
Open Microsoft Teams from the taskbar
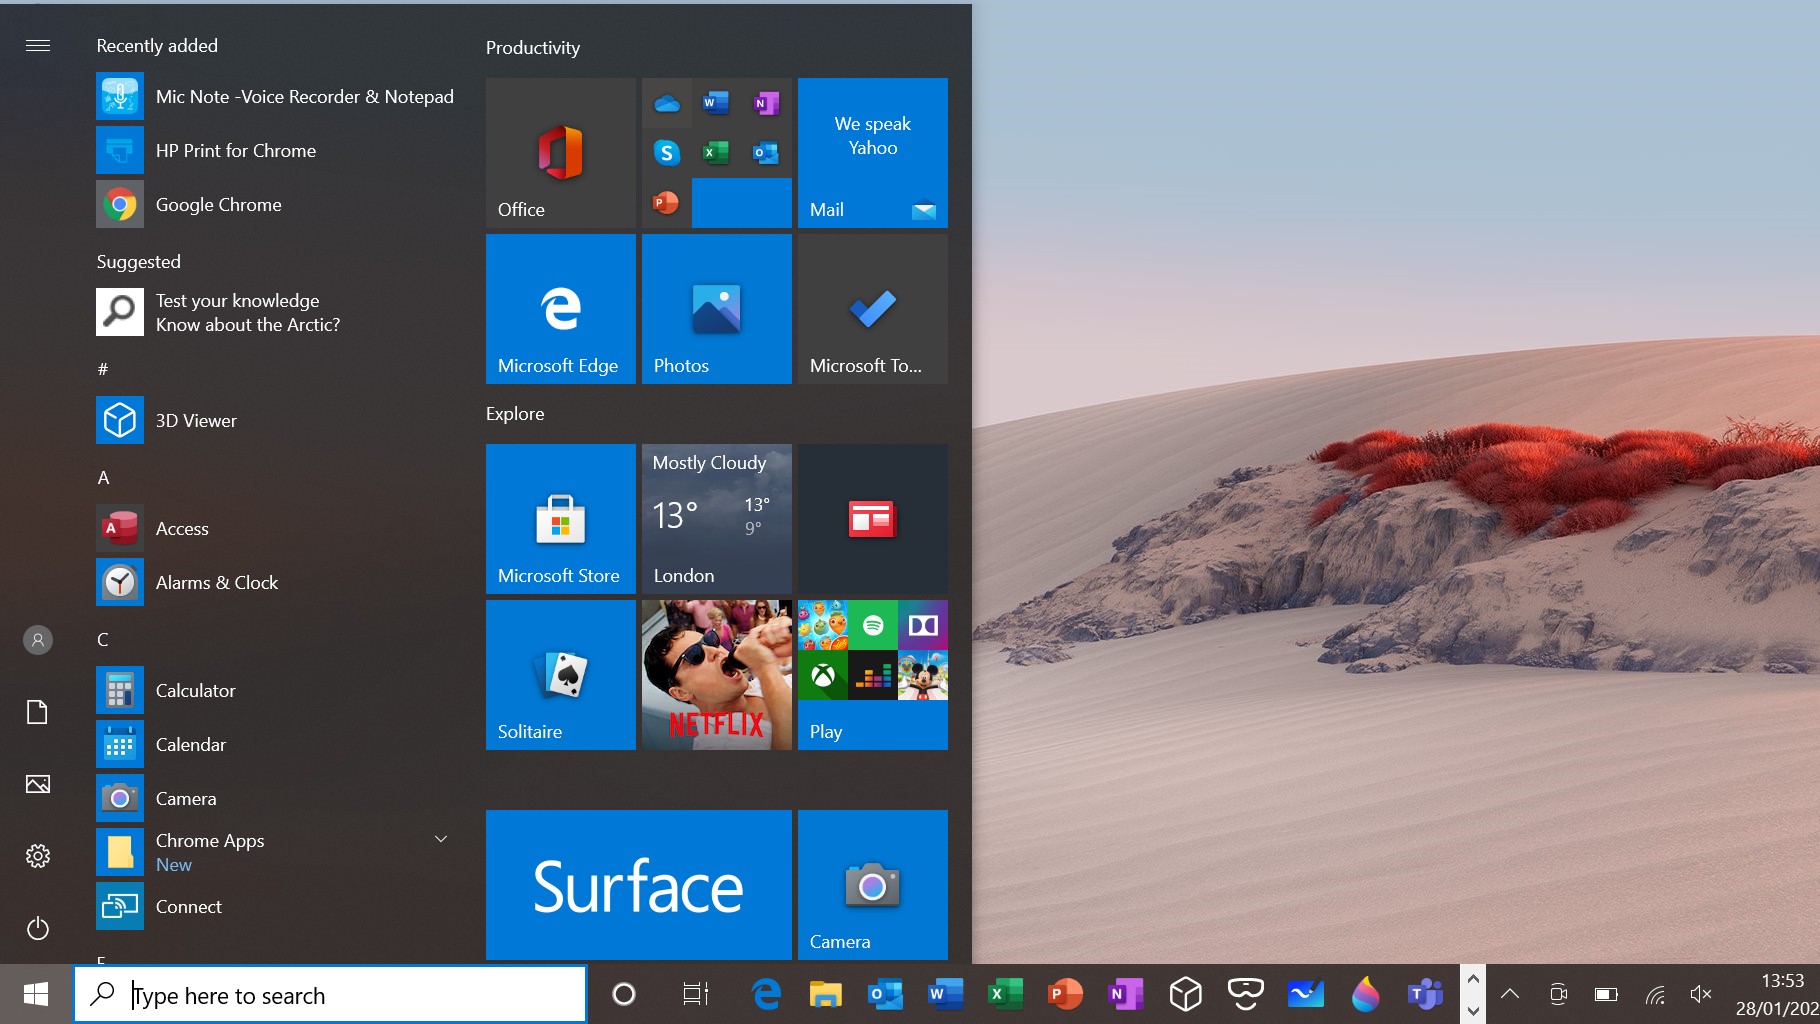click(x=1426, y=994)
